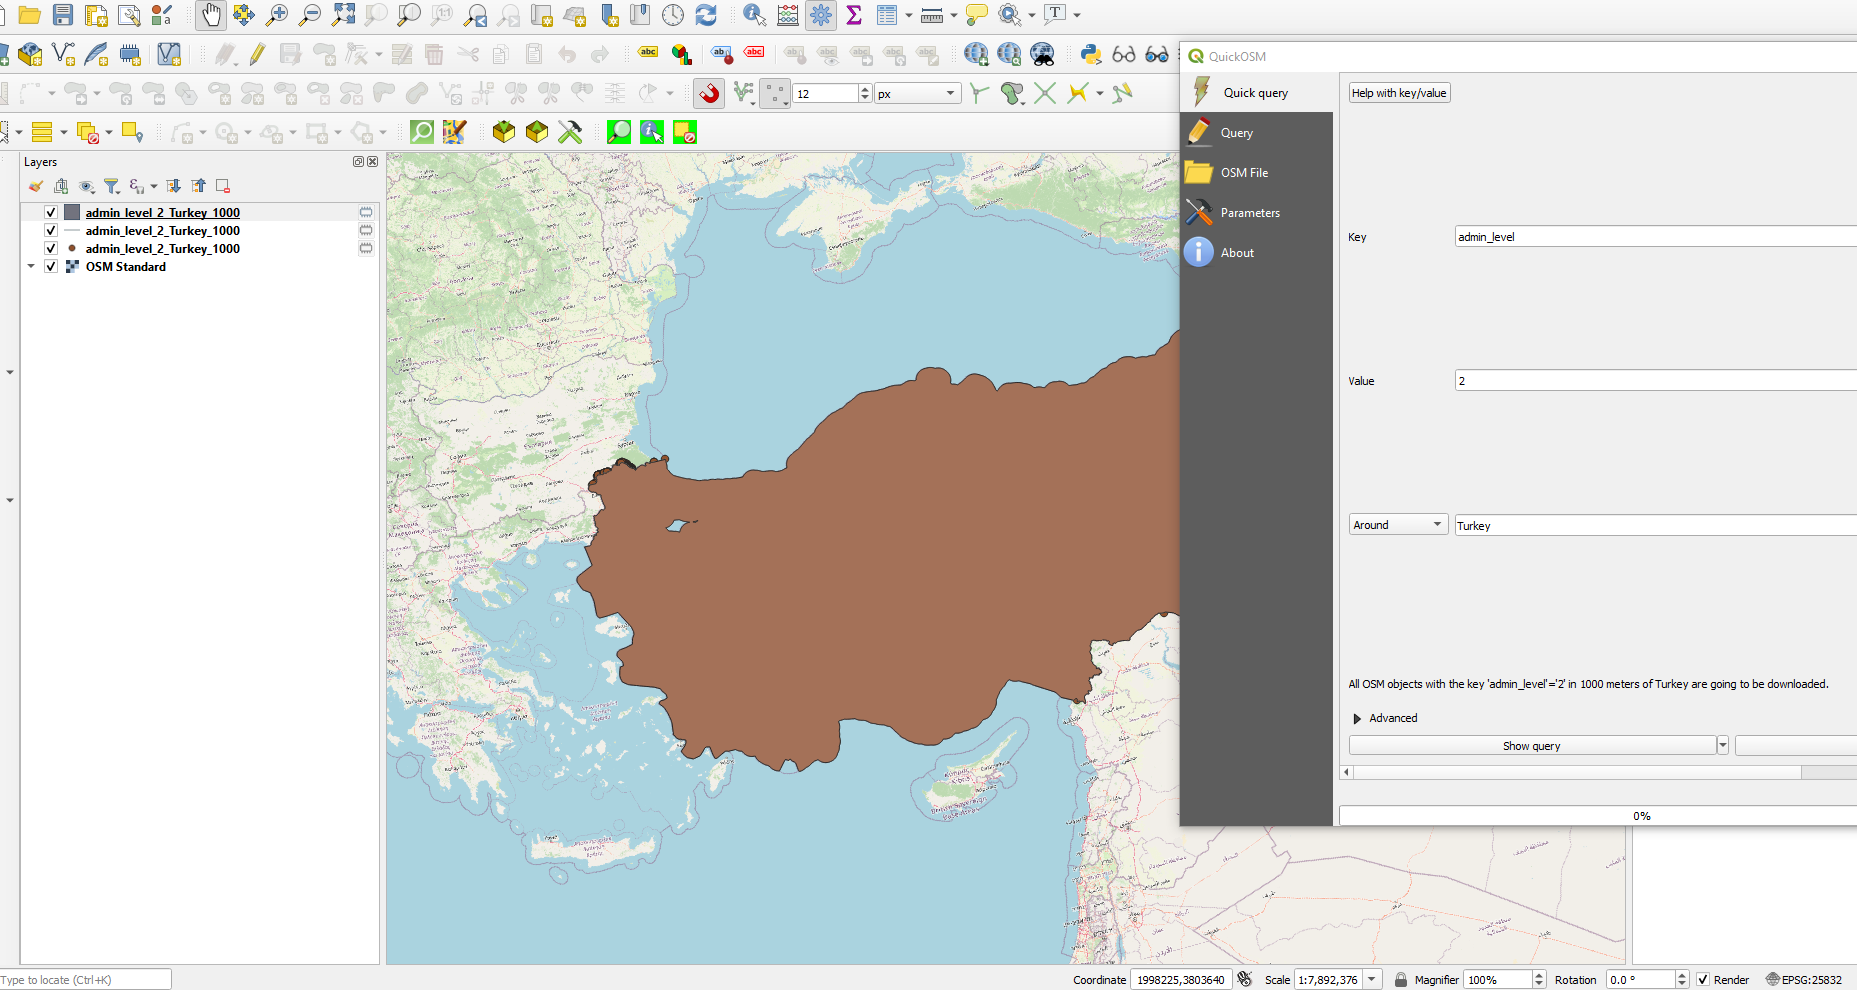Click the EPSG:25832 CRS button

tap(1804, 980)
